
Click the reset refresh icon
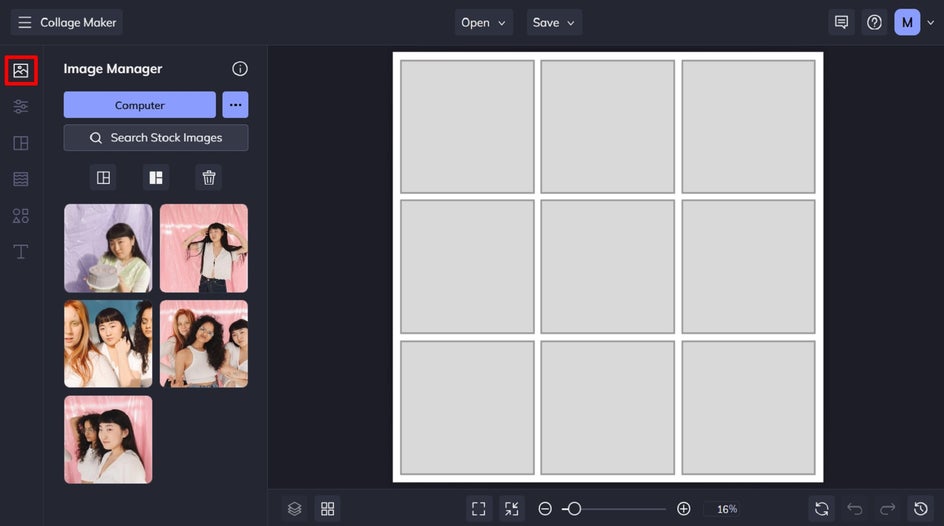coord(822,509)
